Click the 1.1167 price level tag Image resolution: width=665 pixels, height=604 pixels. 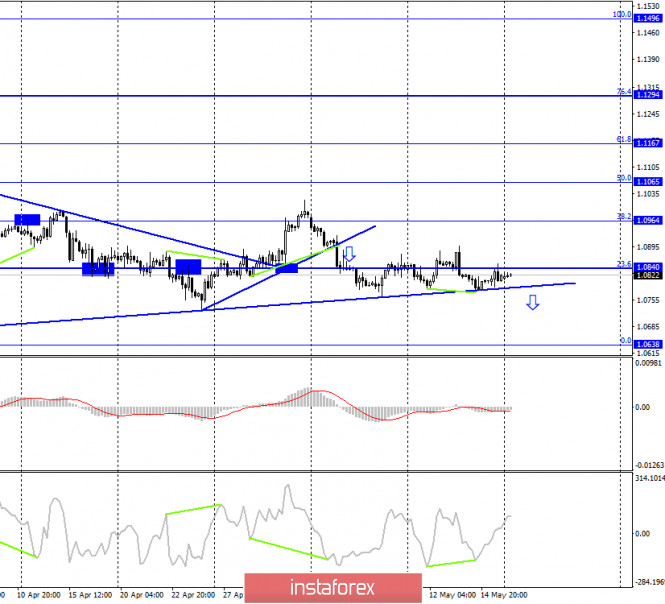647,143
